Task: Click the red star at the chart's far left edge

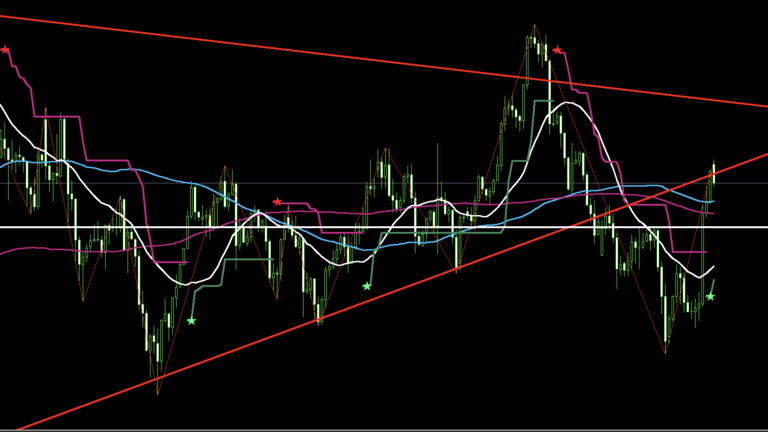Action: tap(5, 49)
